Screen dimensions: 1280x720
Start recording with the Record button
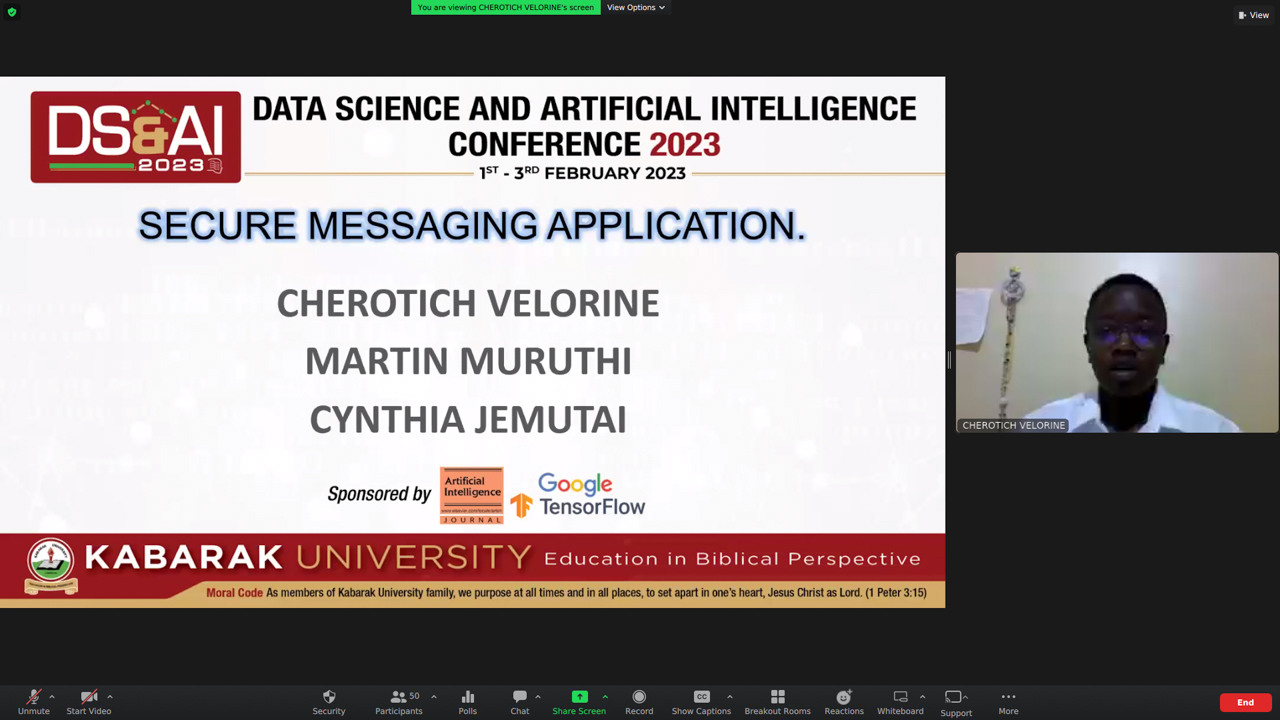[x=639, y=702]
